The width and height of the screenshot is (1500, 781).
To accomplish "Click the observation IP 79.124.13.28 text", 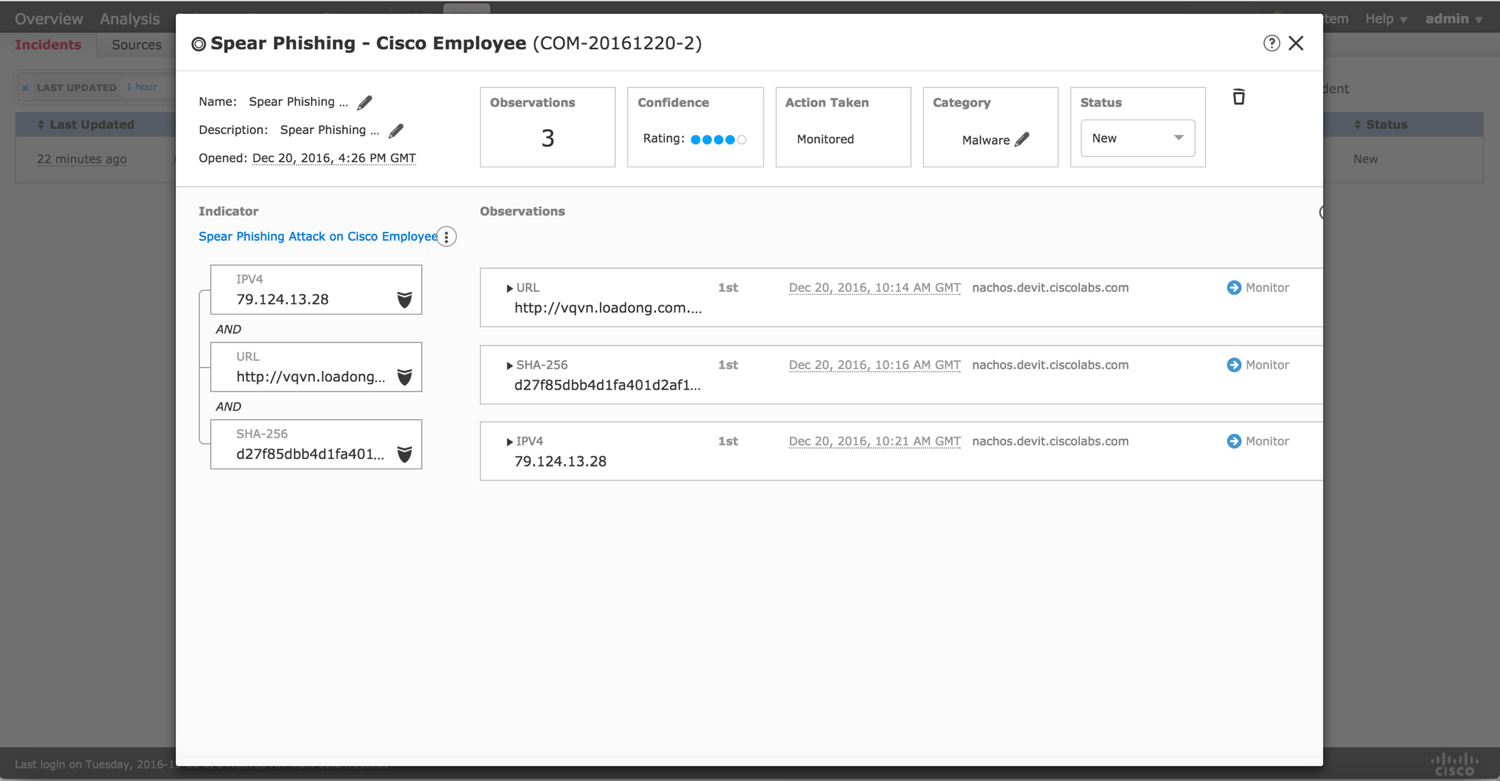I will click(x=560, y=462).
